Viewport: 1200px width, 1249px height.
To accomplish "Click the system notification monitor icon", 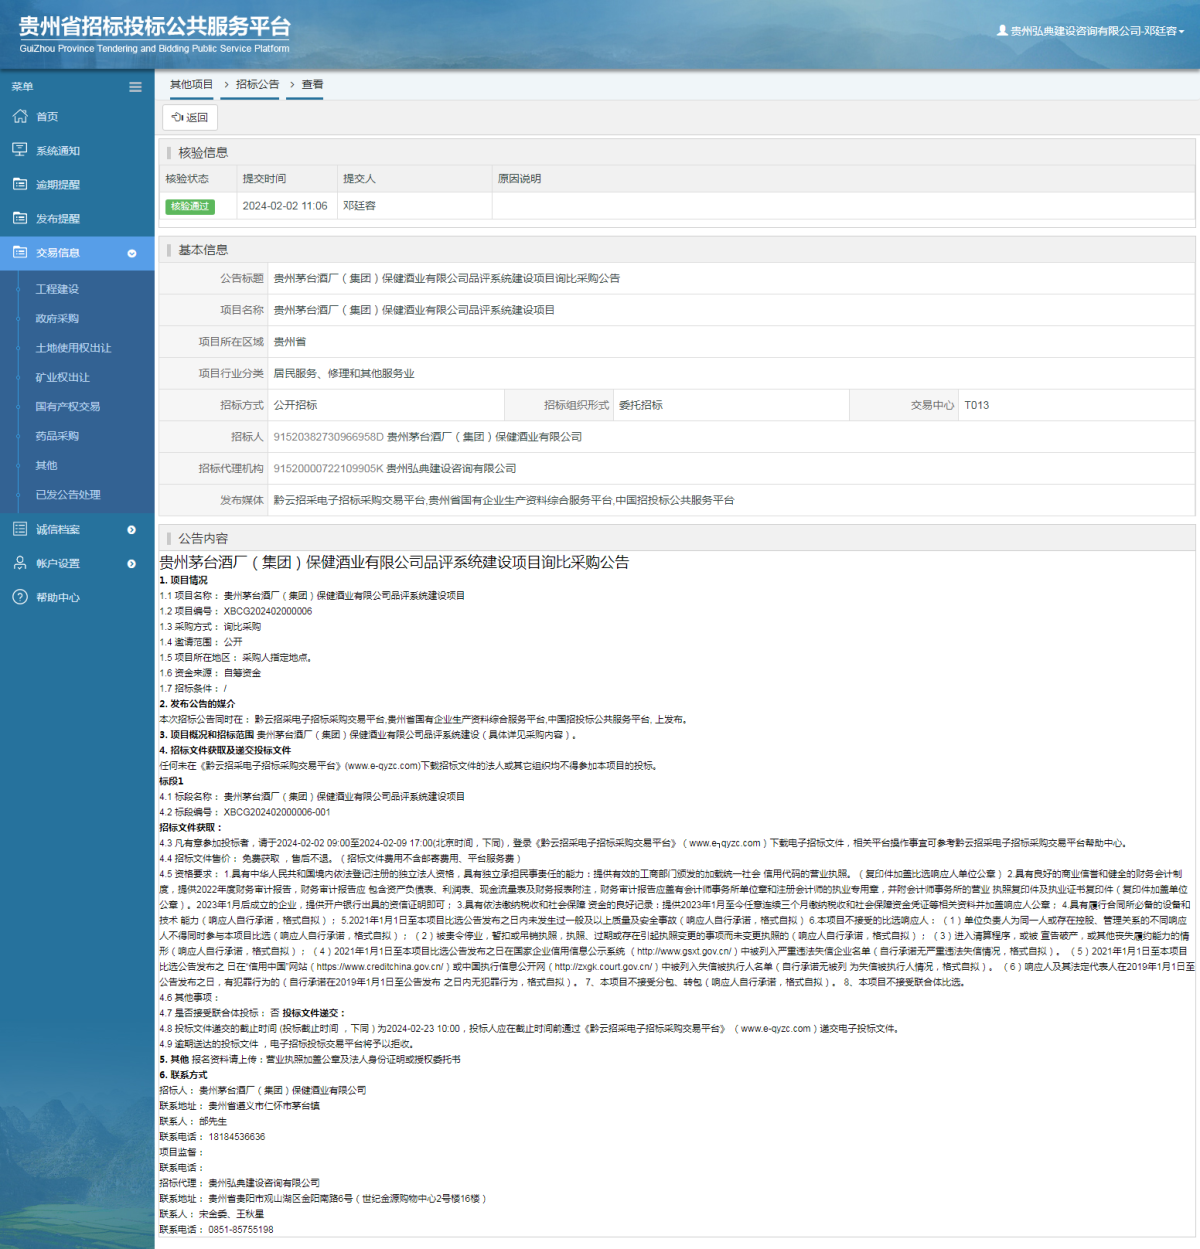I will point(20,150).
